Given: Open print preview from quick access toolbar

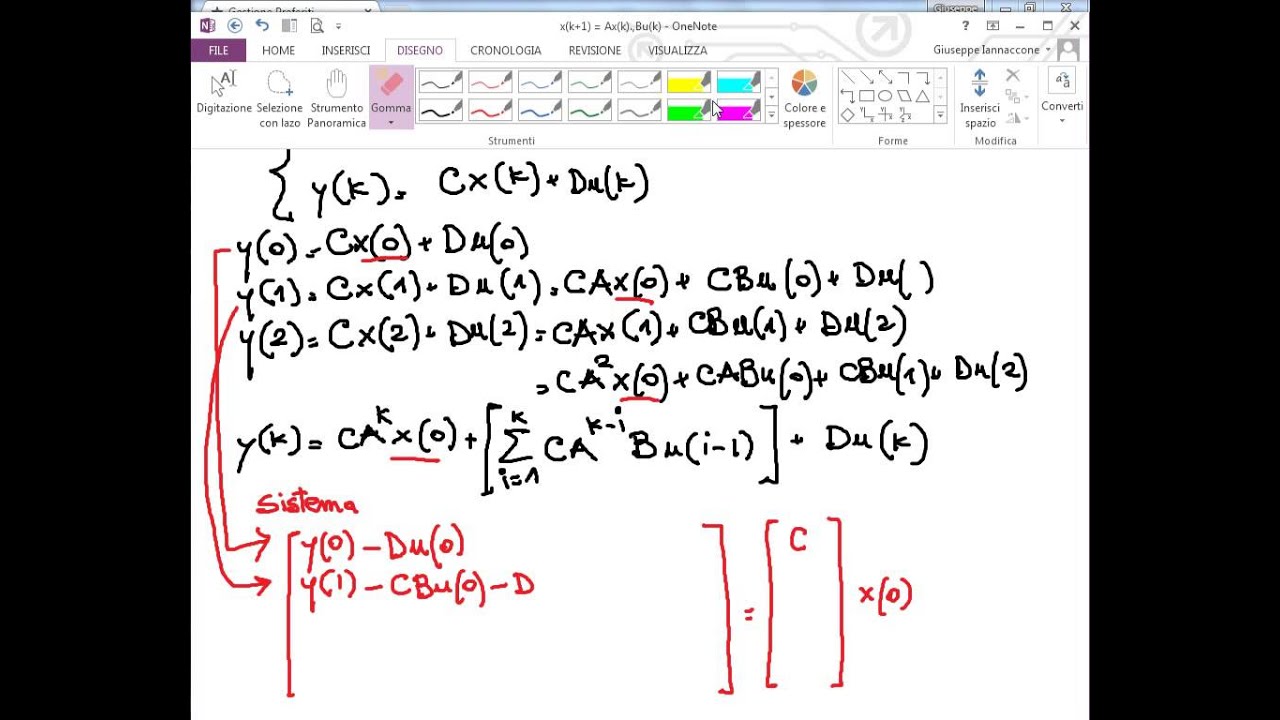Looking at the screenshot, I should point(317,26).
